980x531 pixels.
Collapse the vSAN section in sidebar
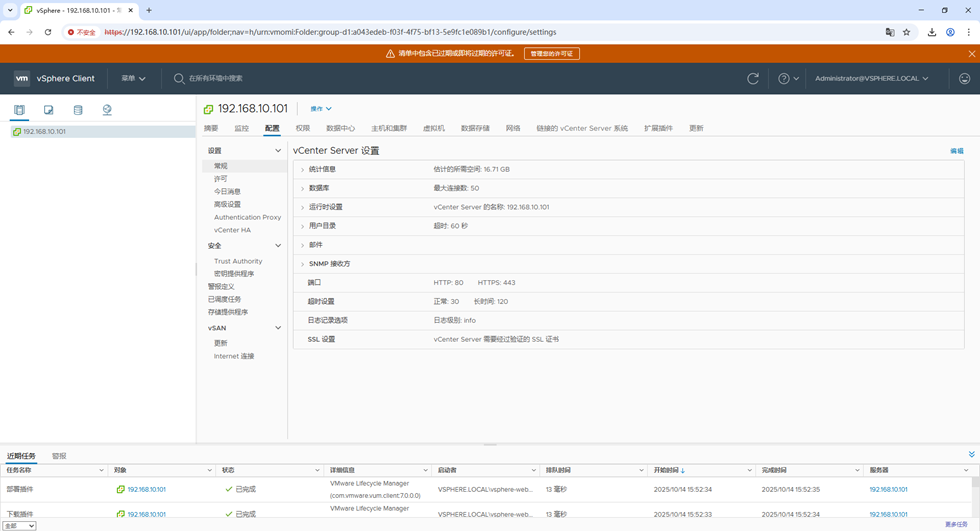point(278,328)
